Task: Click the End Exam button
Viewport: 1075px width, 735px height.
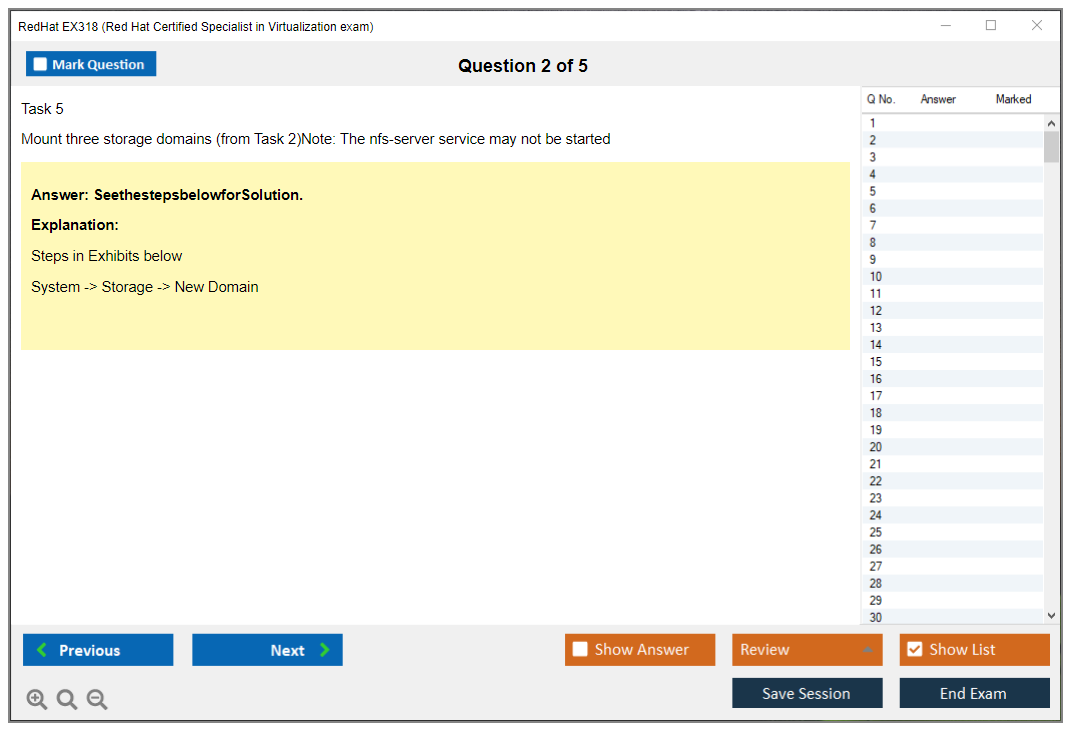Action: (973, 693)
